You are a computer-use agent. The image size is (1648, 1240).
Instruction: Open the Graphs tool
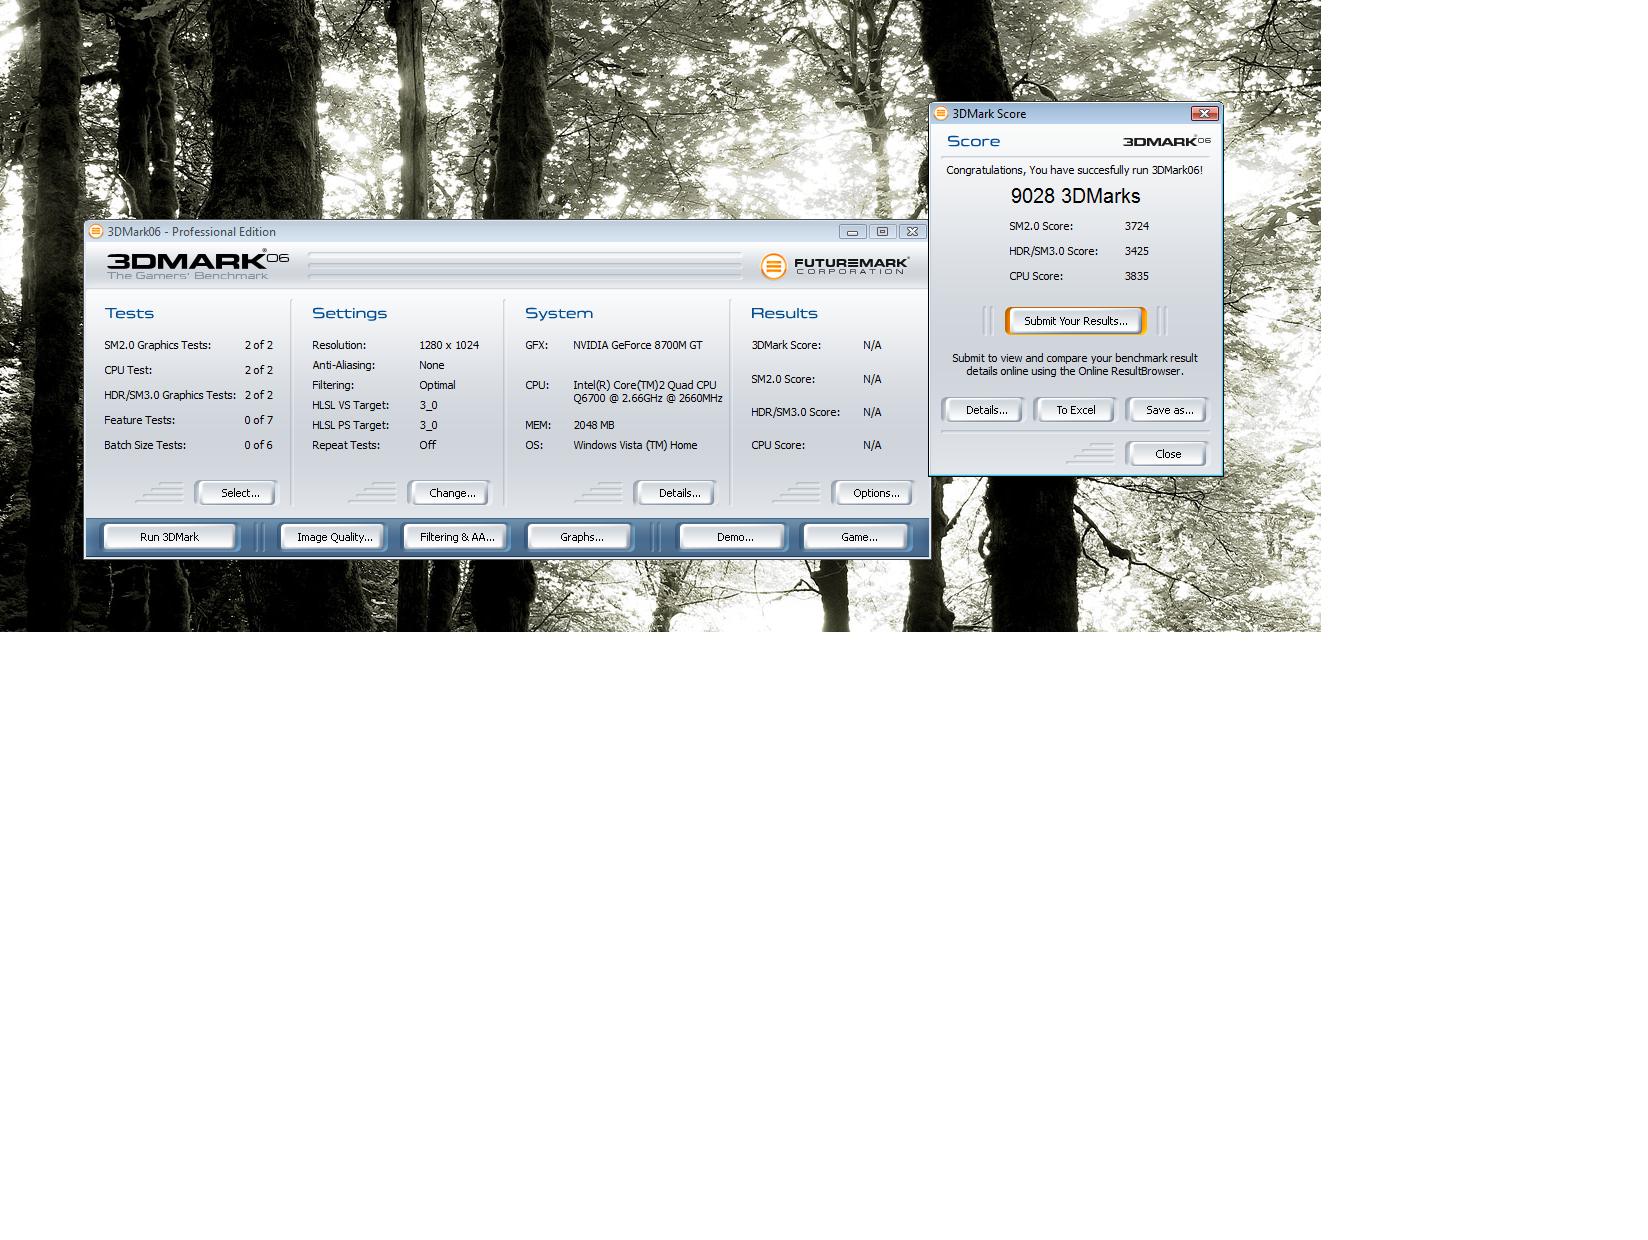(x=581, y=537)
